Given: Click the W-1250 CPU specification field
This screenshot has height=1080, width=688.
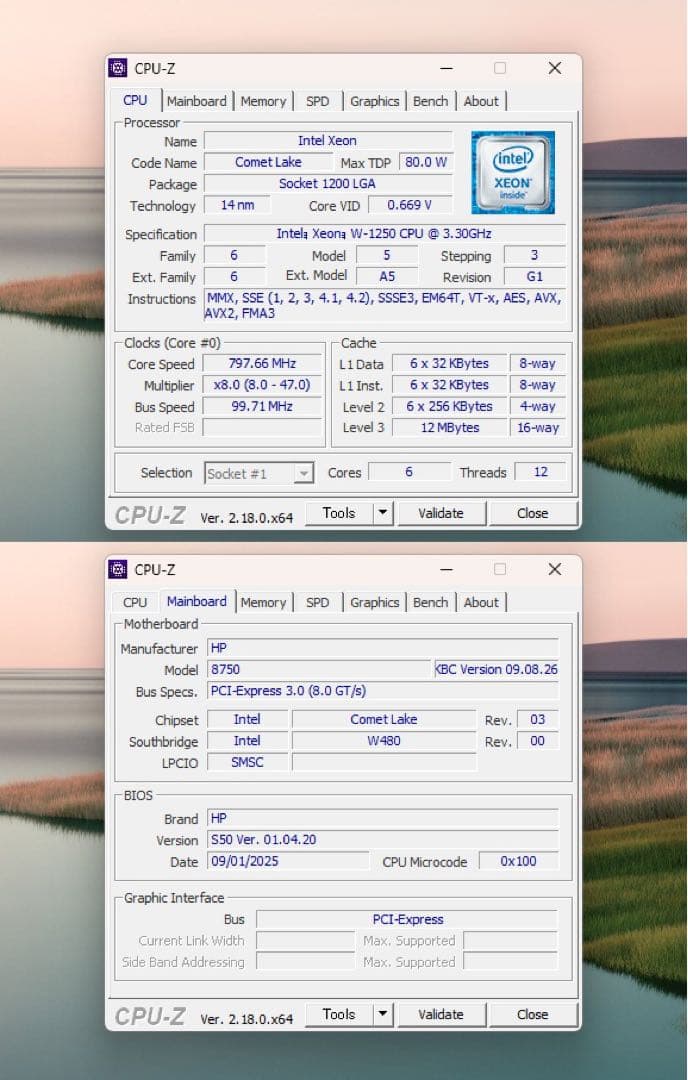Looking at the screenshot, I should click(x=384, y=233).
